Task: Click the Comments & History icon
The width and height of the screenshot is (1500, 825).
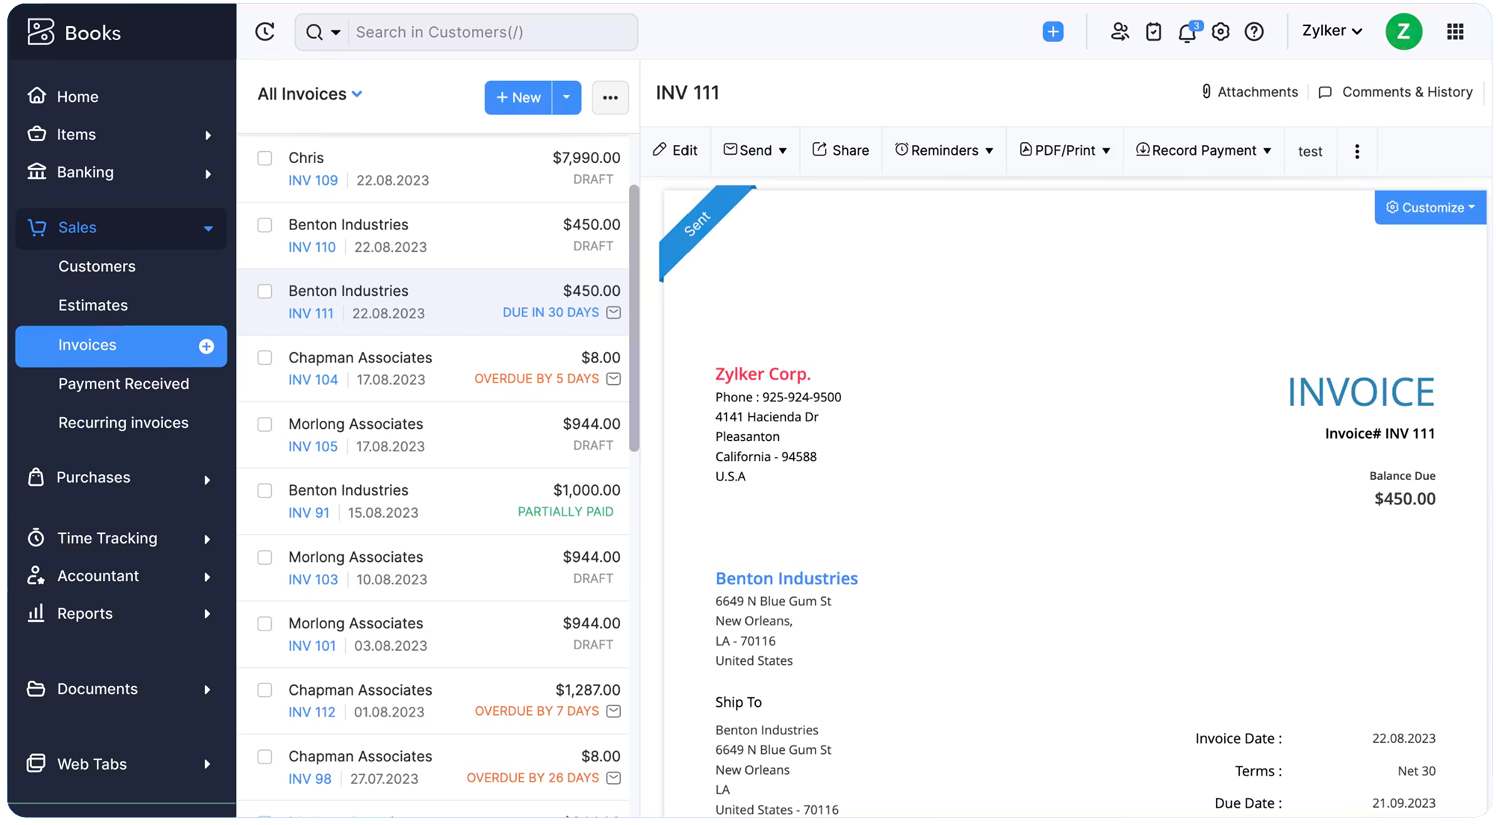Action: click(x=1325, y=92)
